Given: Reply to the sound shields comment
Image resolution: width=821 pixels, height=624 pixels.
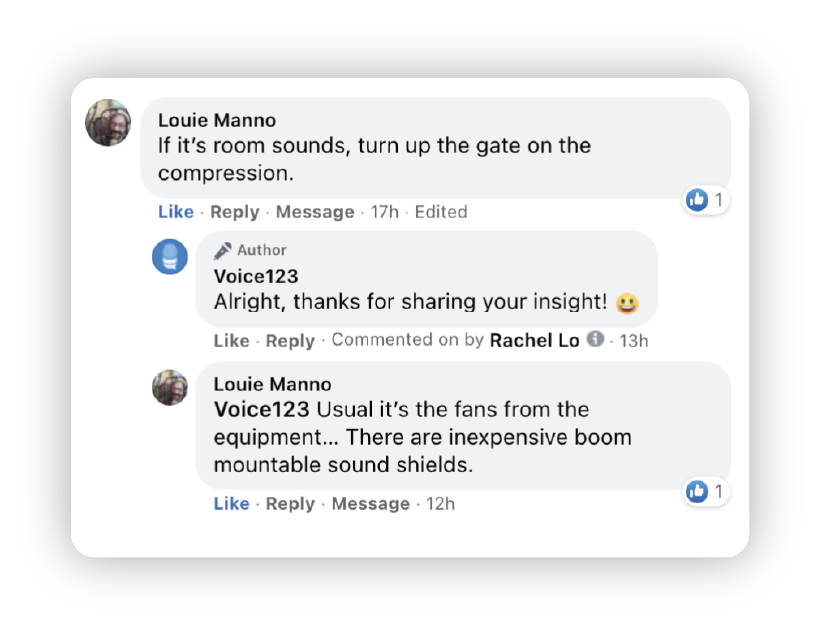Looking at the screenshot, I should [290, 504].
